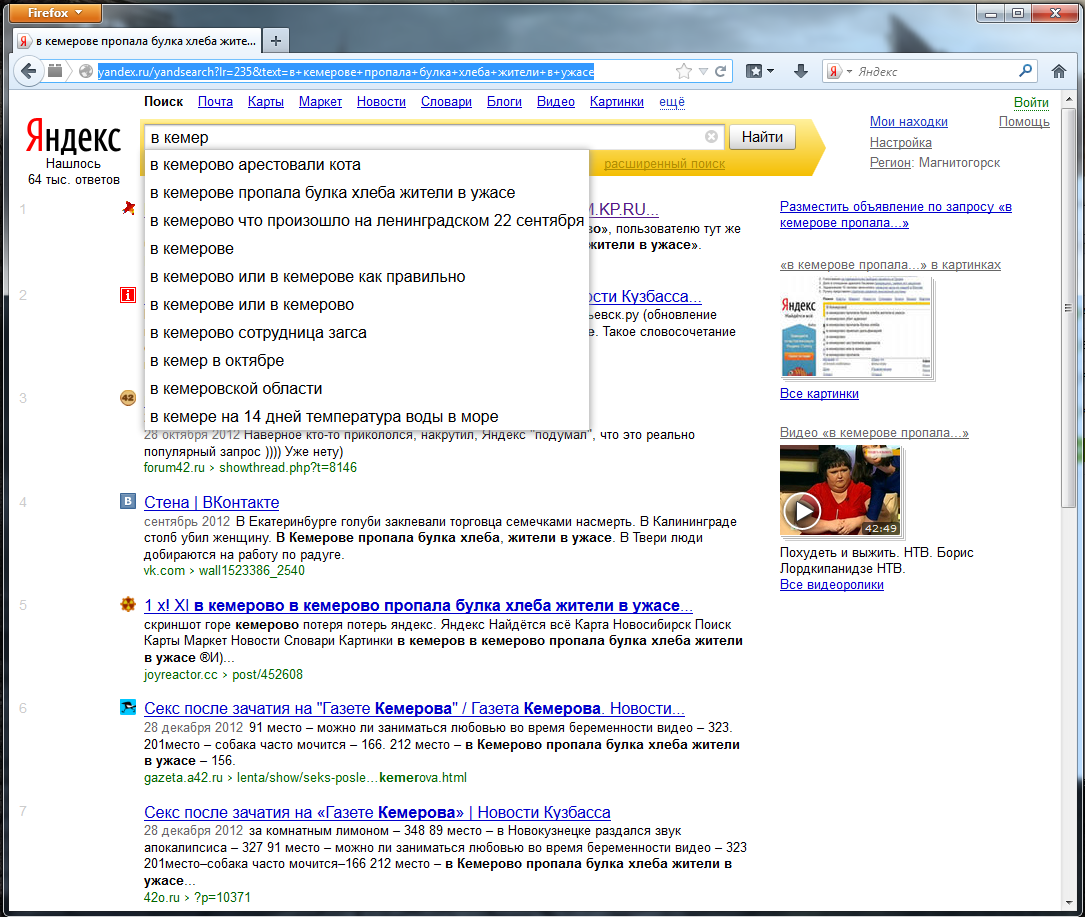This screenshot has height=918, width=1087.
Task: Open the Новости link
Action: [381, 102]
